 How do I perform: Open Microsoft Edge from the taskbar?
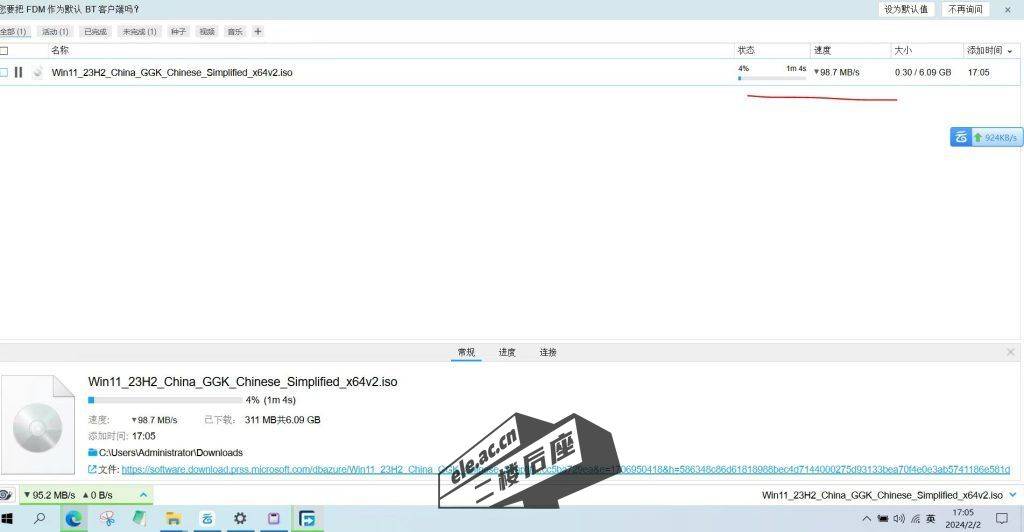point(73,518)
